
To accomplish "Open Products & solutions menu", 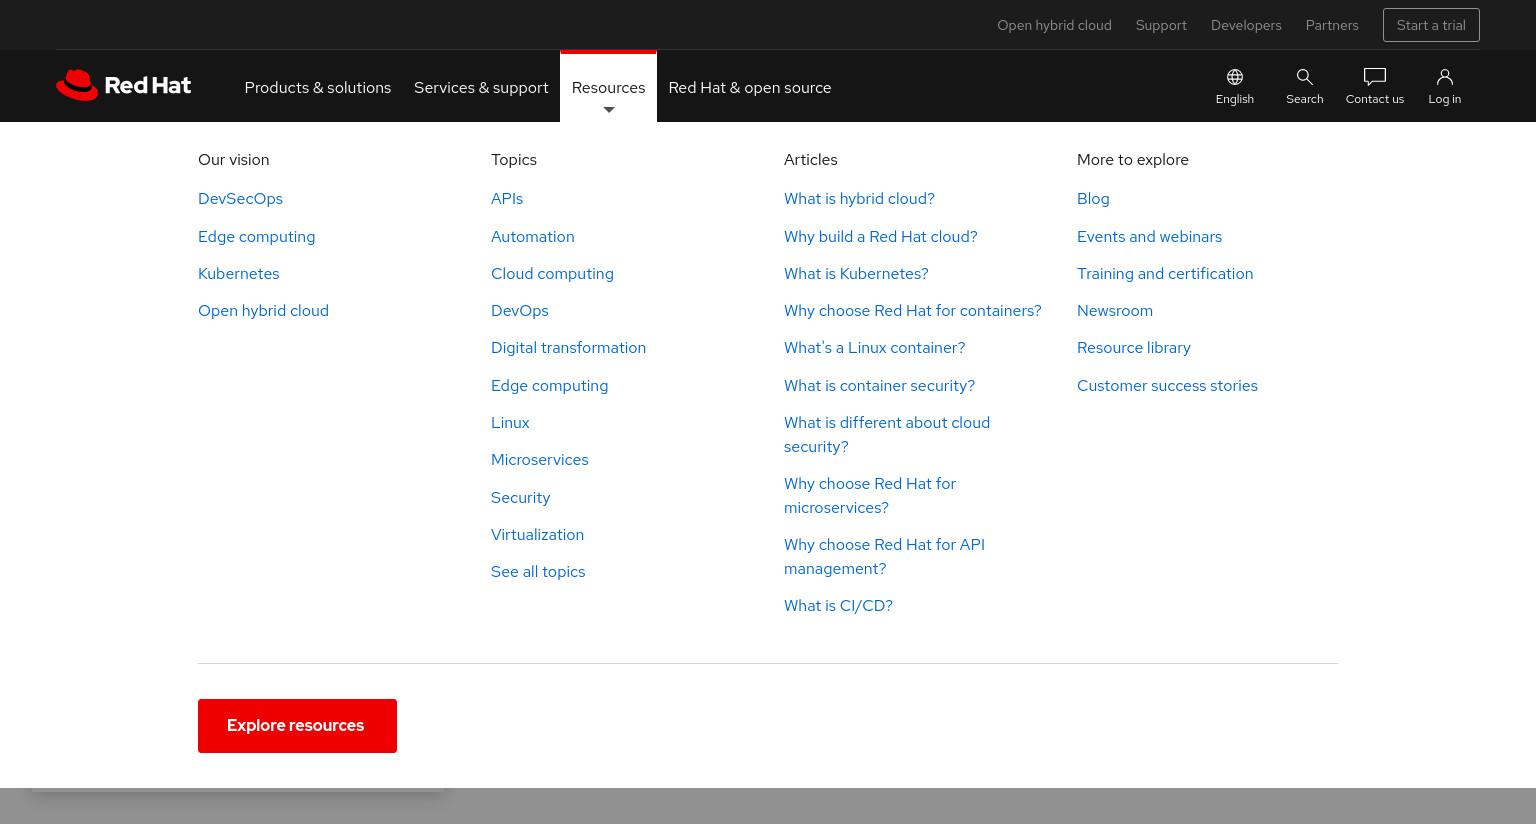I will tap(318, 88).
